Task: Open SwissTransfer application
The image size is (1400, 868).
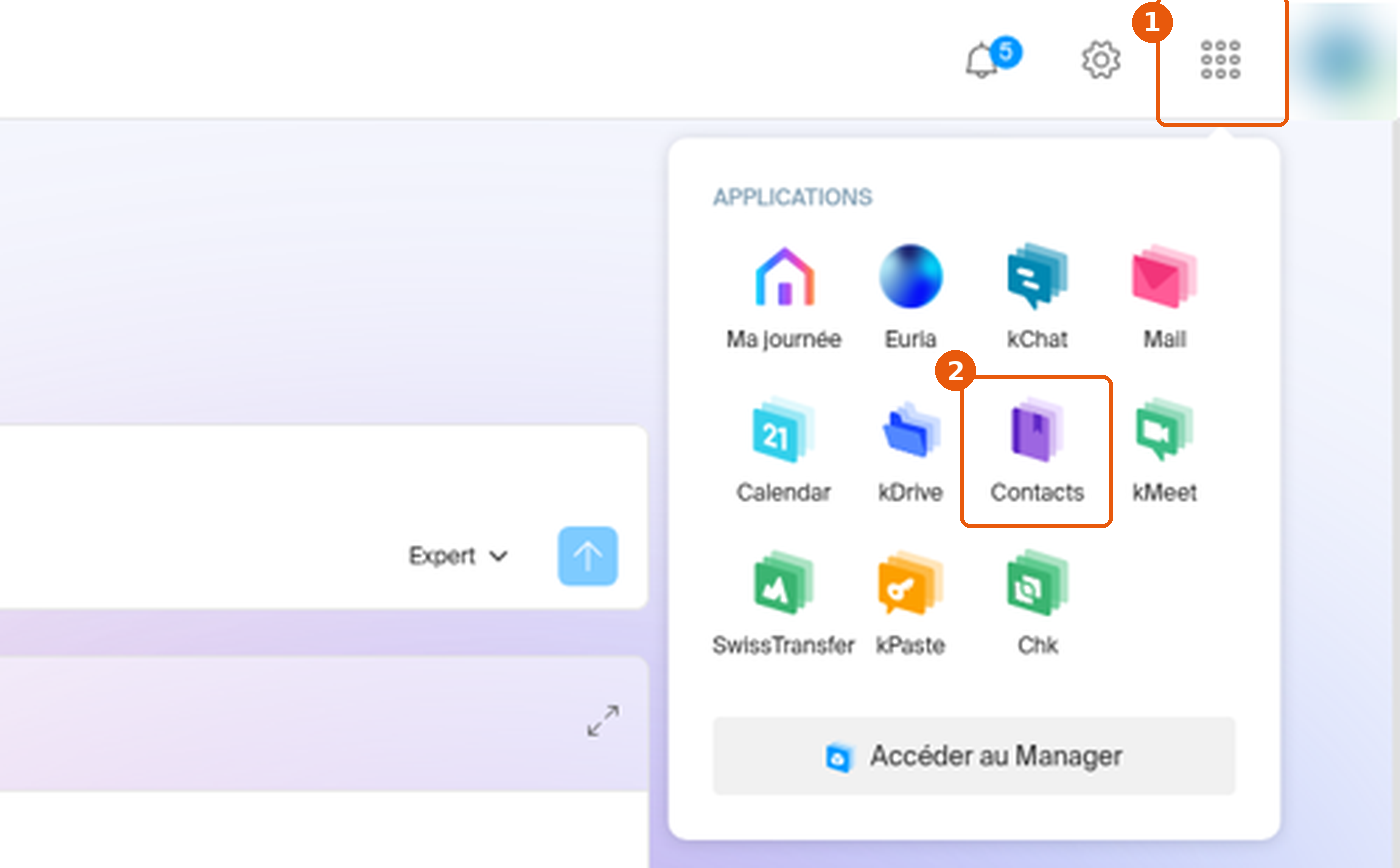Action: 784,604
